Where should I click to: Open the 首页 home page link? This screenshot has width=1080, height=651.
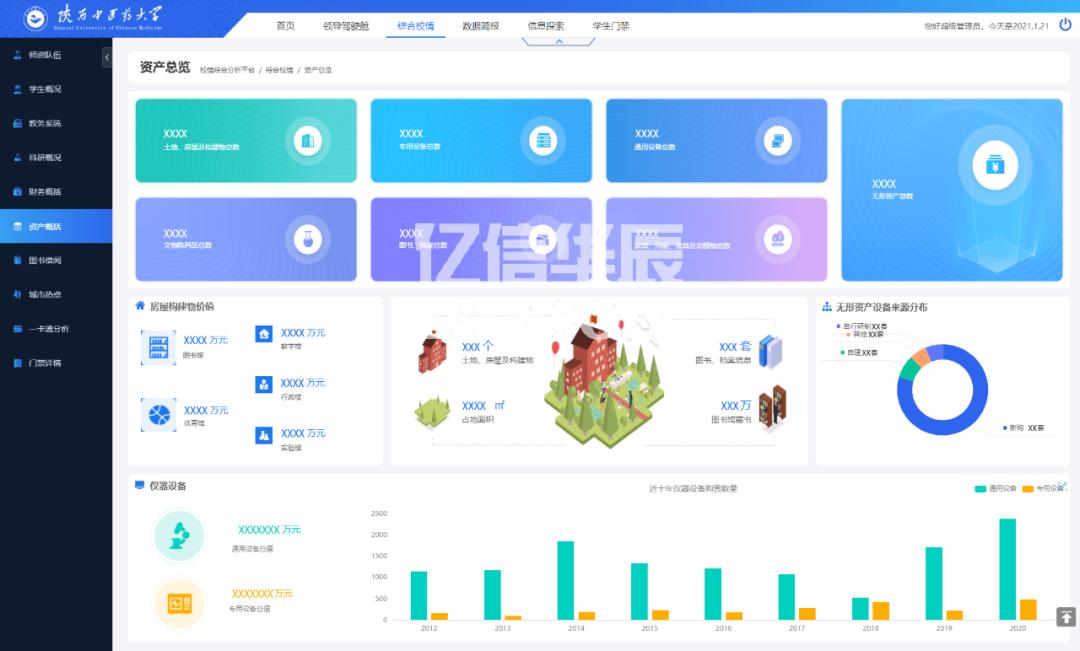click(286, 24)
